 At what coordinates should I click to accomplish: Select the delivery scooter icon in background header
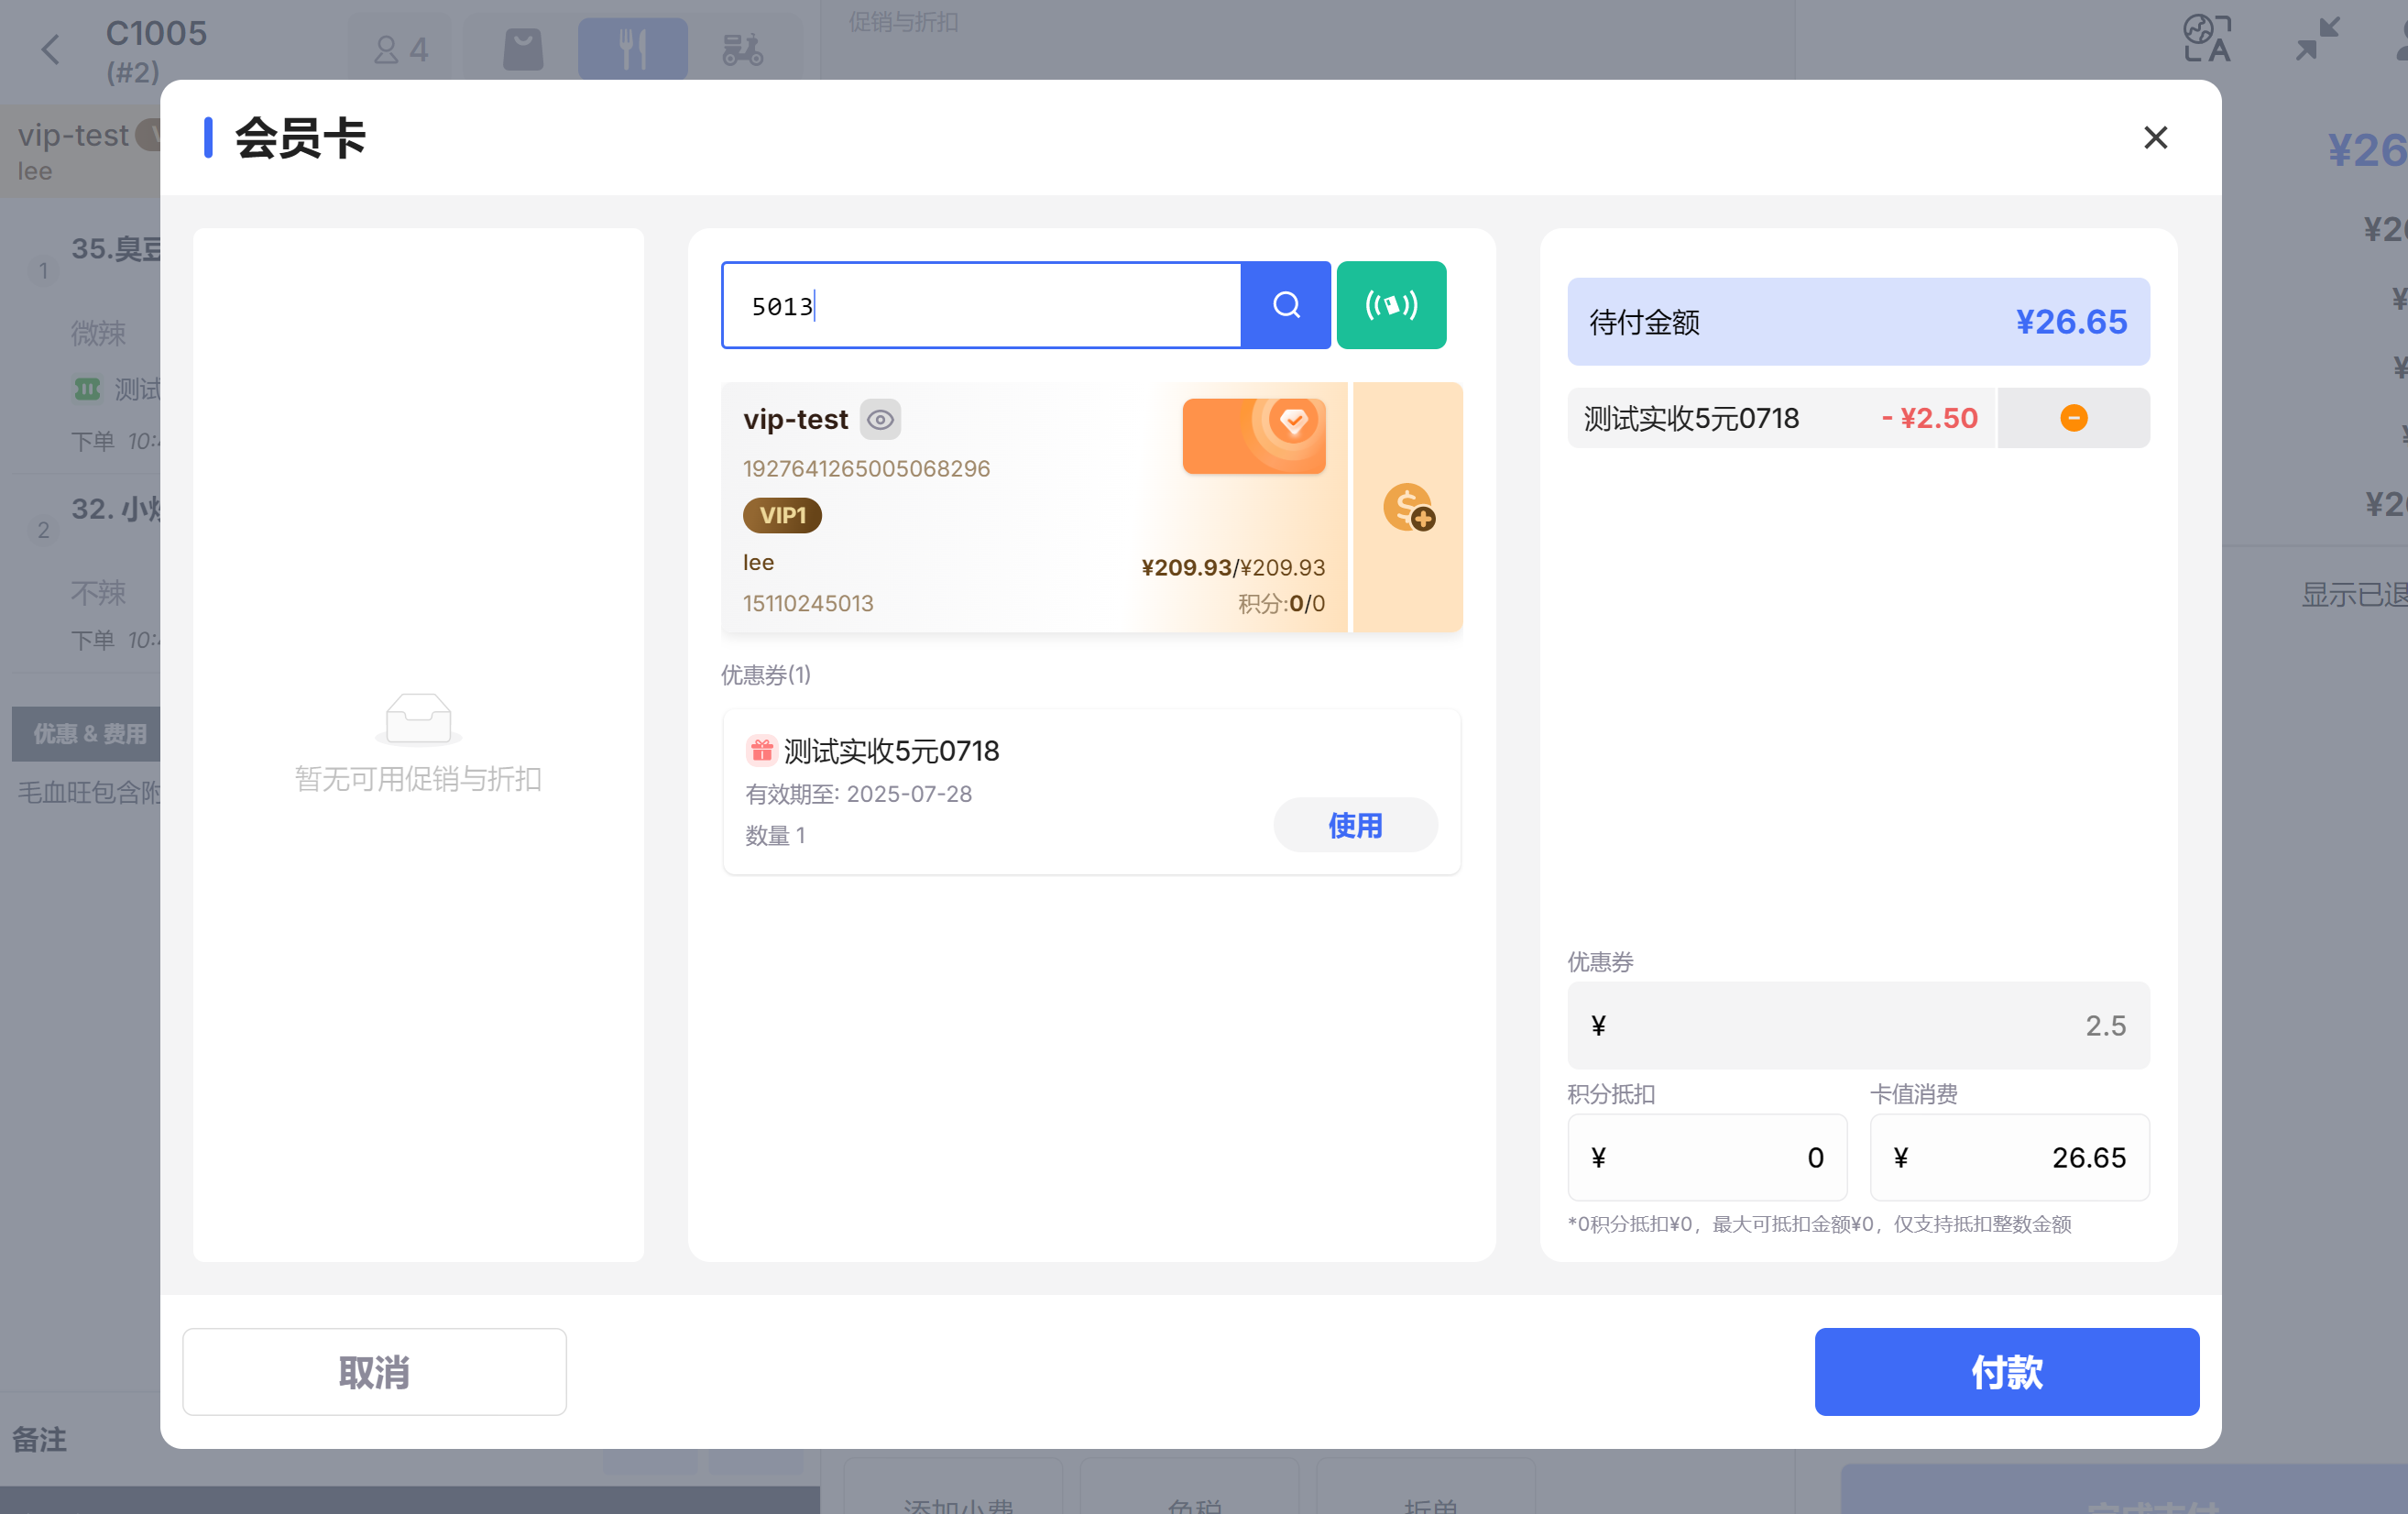[742, 49]
